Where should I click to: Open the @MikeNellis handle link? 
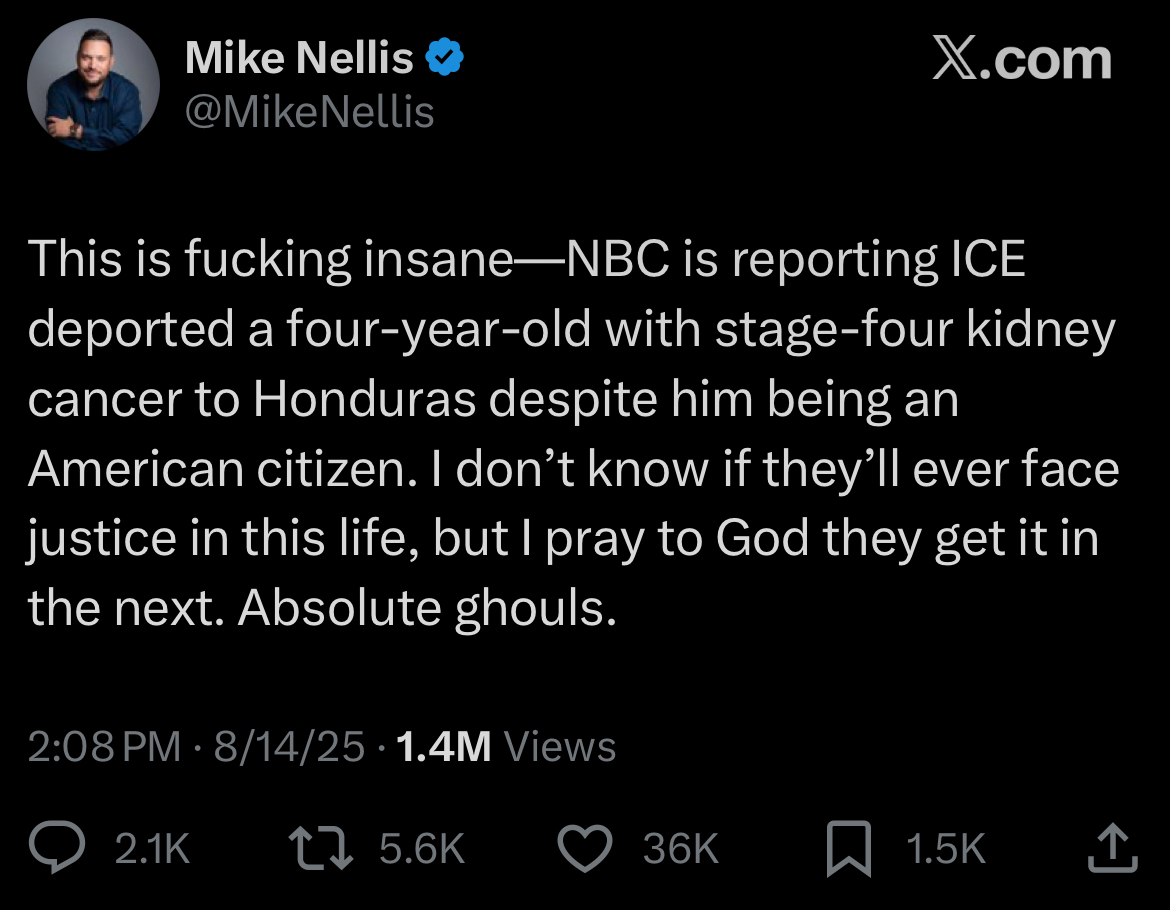(x=310, y=112)
